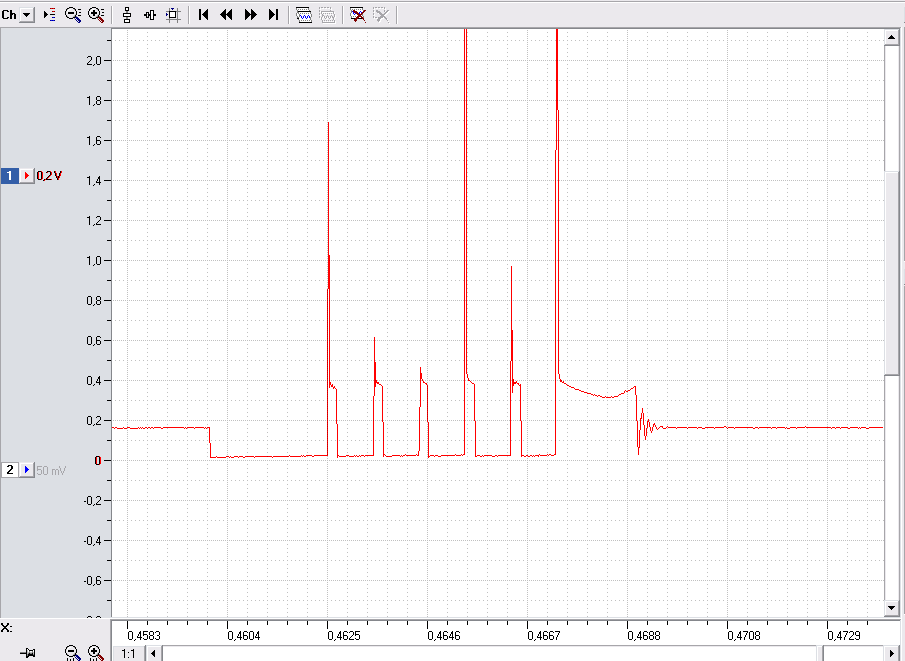This screenshot has height=661, width=905.
Task: Zoom in vertically using the top toolbar magnifier
Action: pos(96,15)
